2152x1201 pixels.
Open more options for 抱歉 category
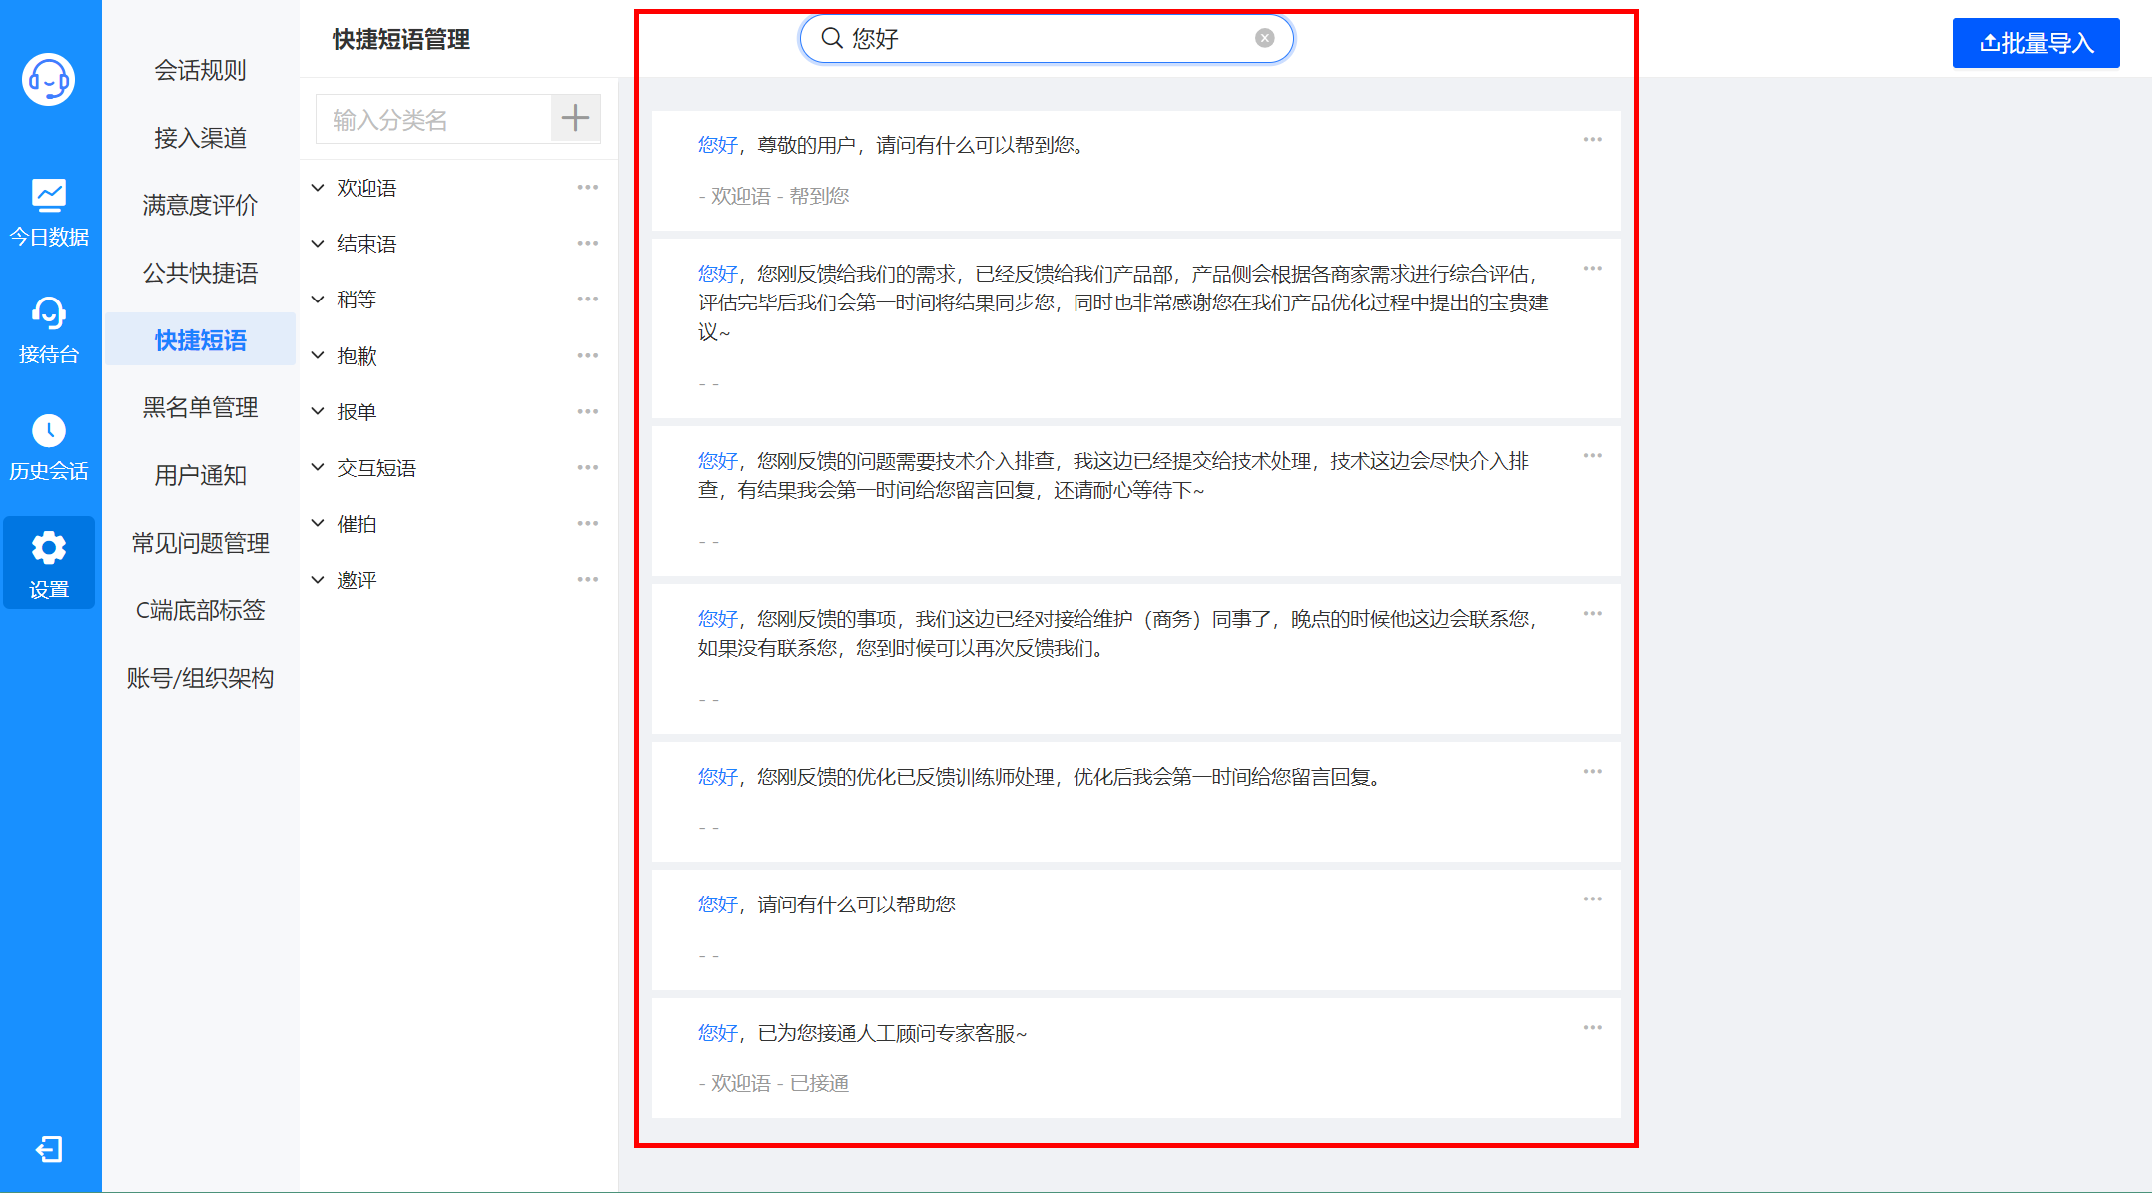tap(587, 355)
